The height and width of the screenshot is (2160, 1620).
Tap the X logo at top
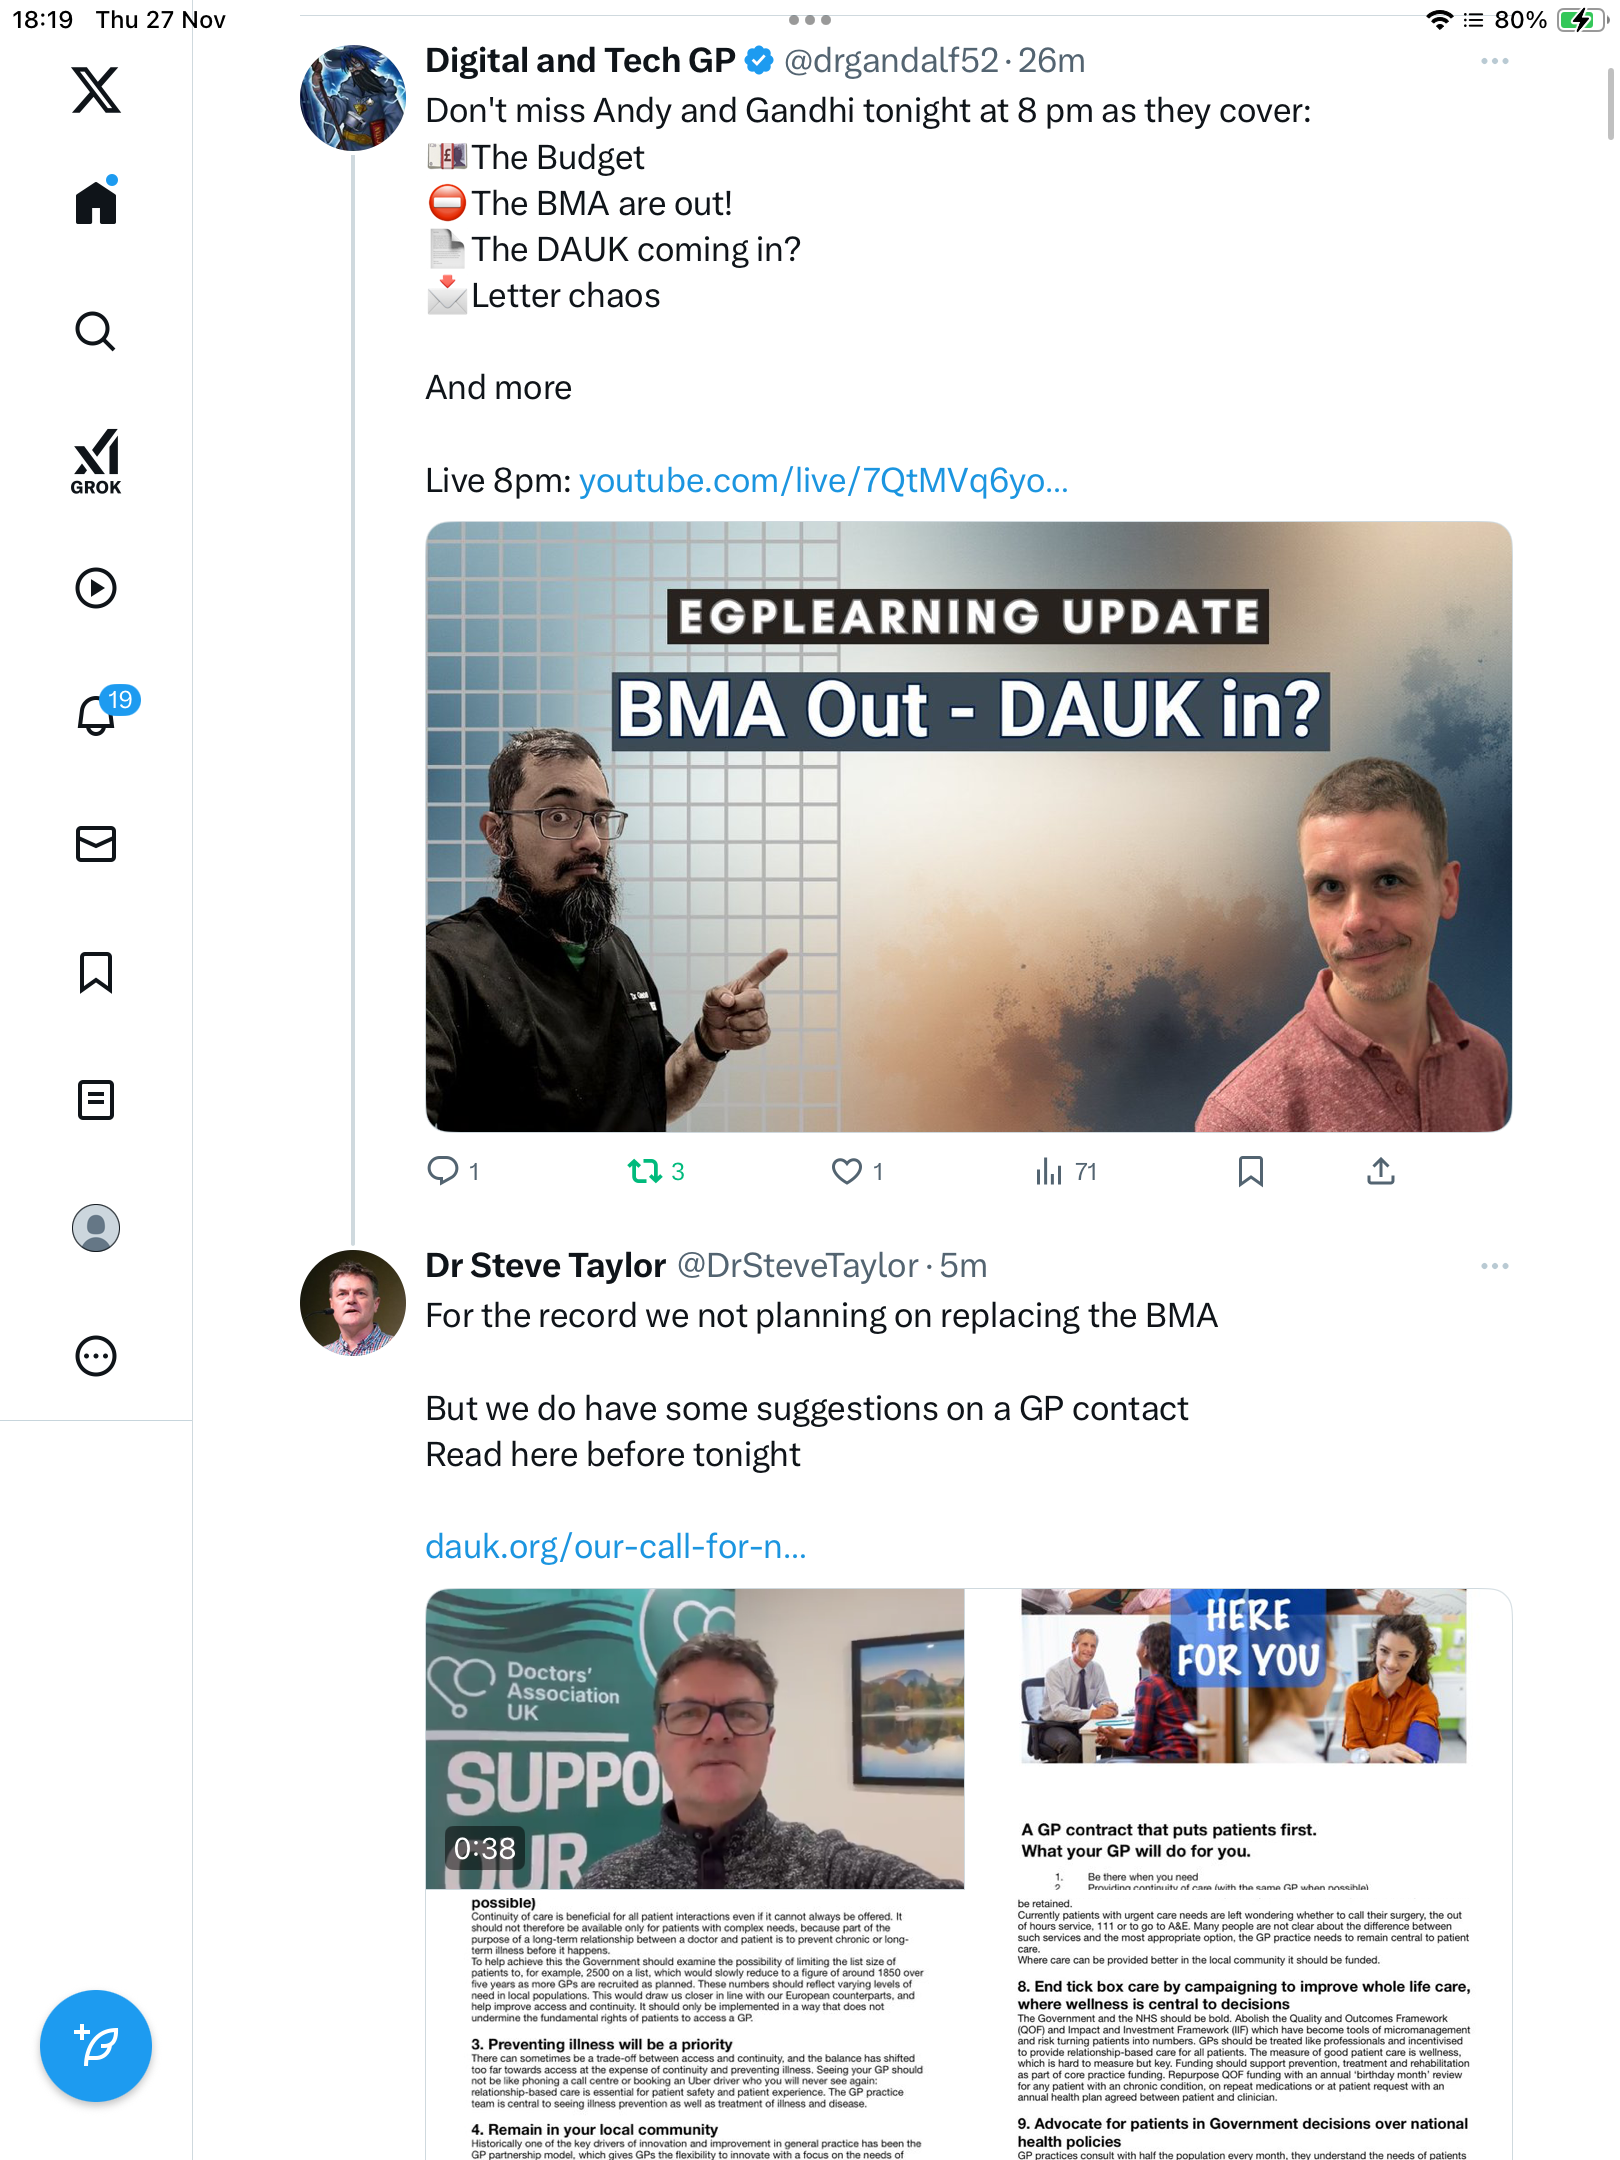point(96,90)
